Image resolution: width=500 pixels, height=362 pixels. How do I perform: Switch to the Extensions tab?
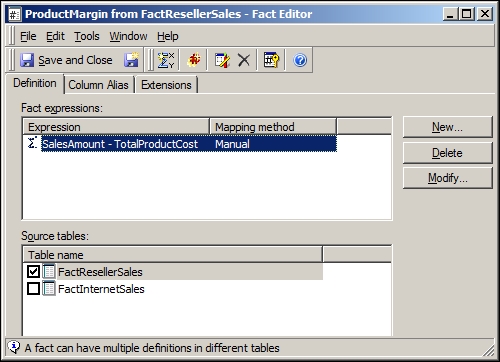[166, 85]
